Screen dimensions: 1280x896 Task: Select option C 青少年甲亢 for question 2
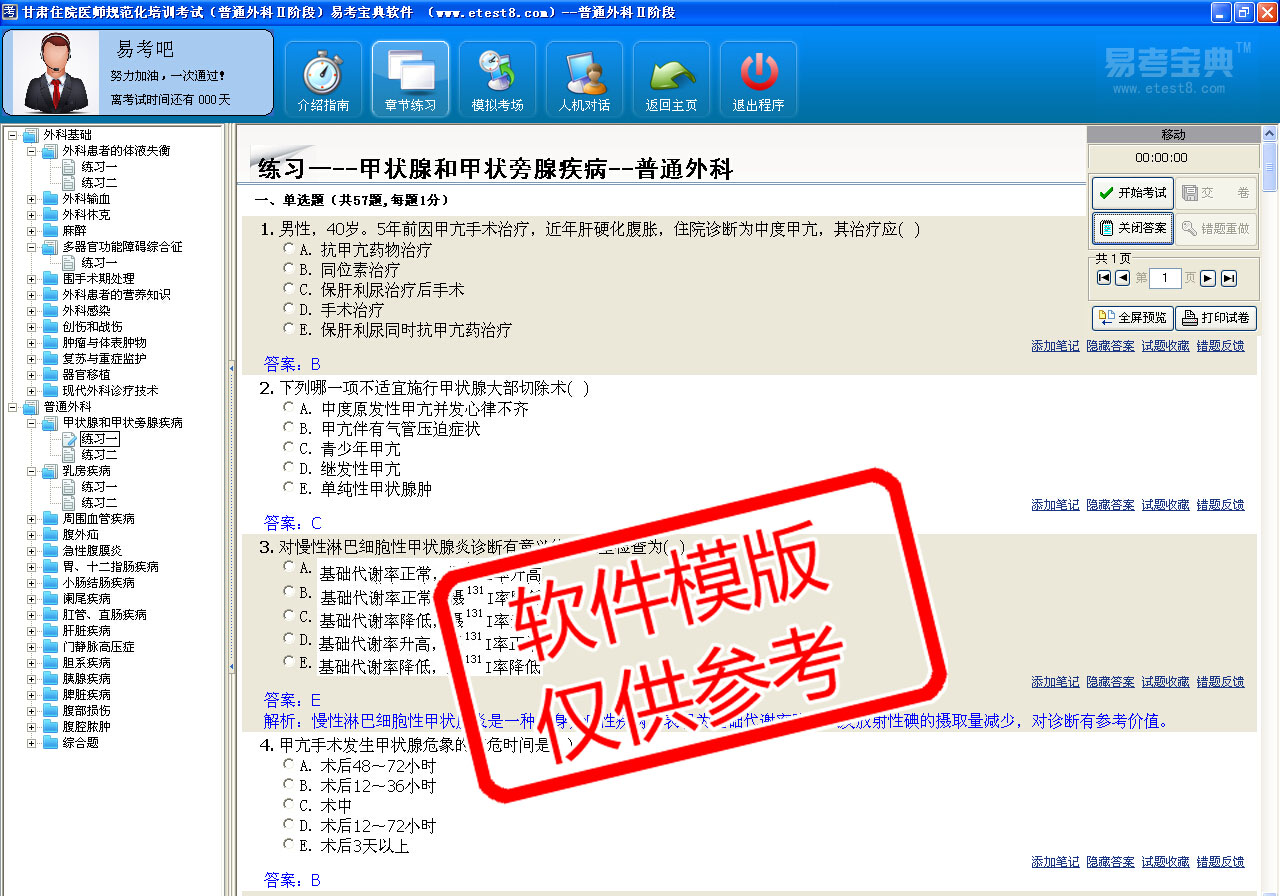pos(289,448)
